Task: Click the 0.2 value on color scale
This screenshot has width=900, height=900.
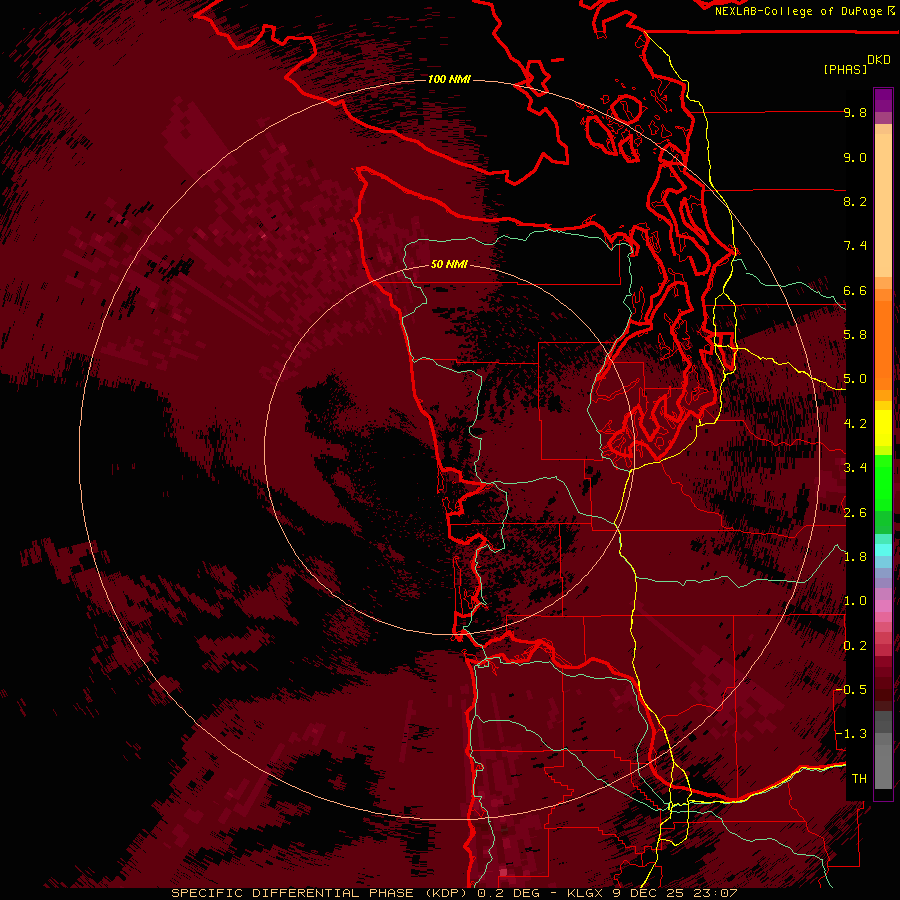Action: pos(855,646)
